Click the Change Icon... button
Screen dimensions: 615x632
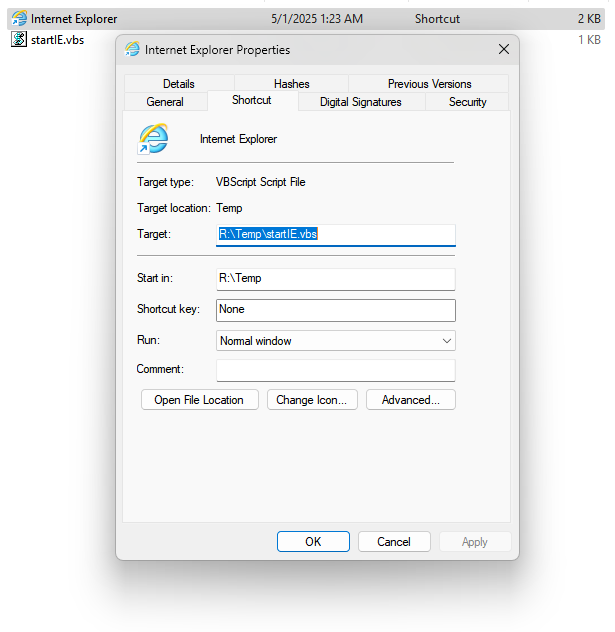(x=311, y=400)
